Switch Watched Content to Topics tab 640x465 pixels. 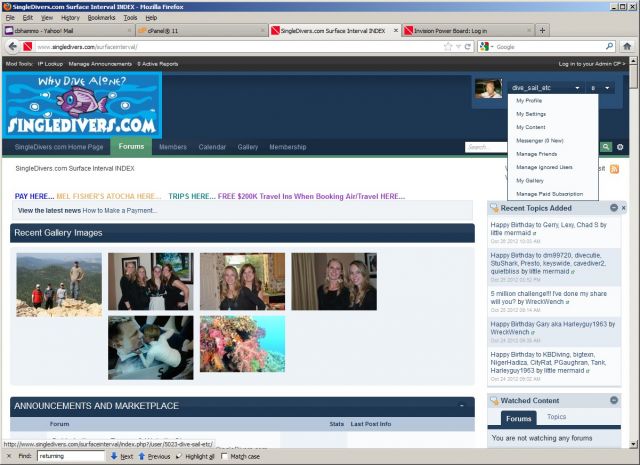click(x=556, y=417)
